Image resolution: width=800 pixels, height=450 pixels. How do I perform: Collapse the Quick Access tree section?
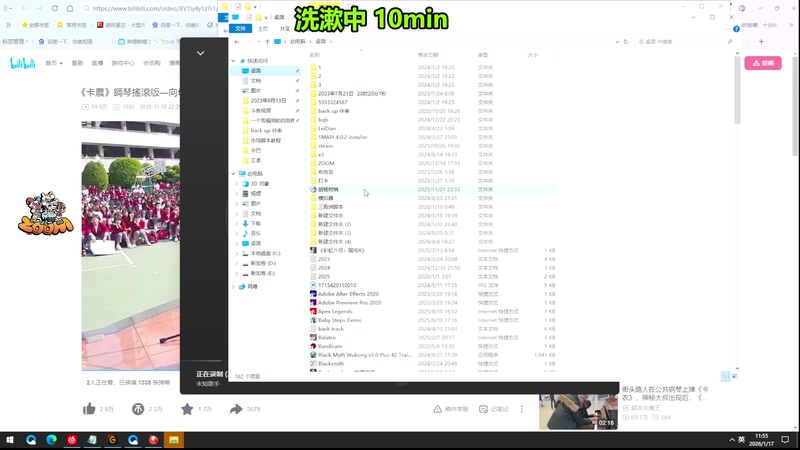(x=234, y=61)
